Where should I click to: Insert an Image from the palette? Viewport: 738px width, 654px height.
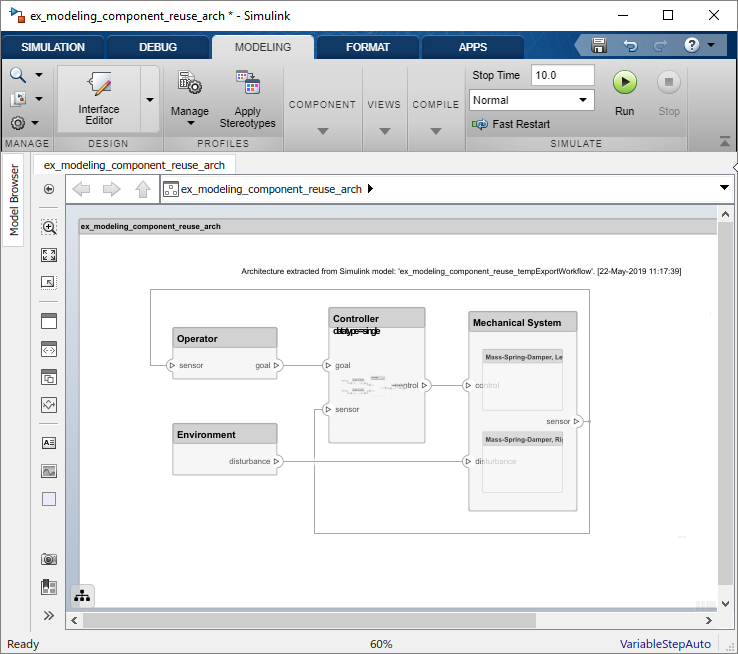(x=49, y=471)
